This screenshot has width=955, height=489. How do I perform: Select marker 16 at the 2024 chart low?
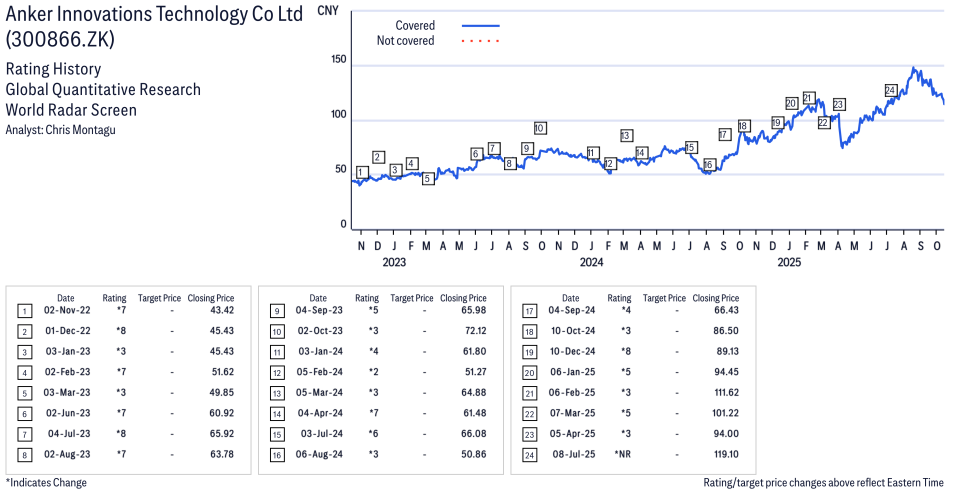point(708,165)
